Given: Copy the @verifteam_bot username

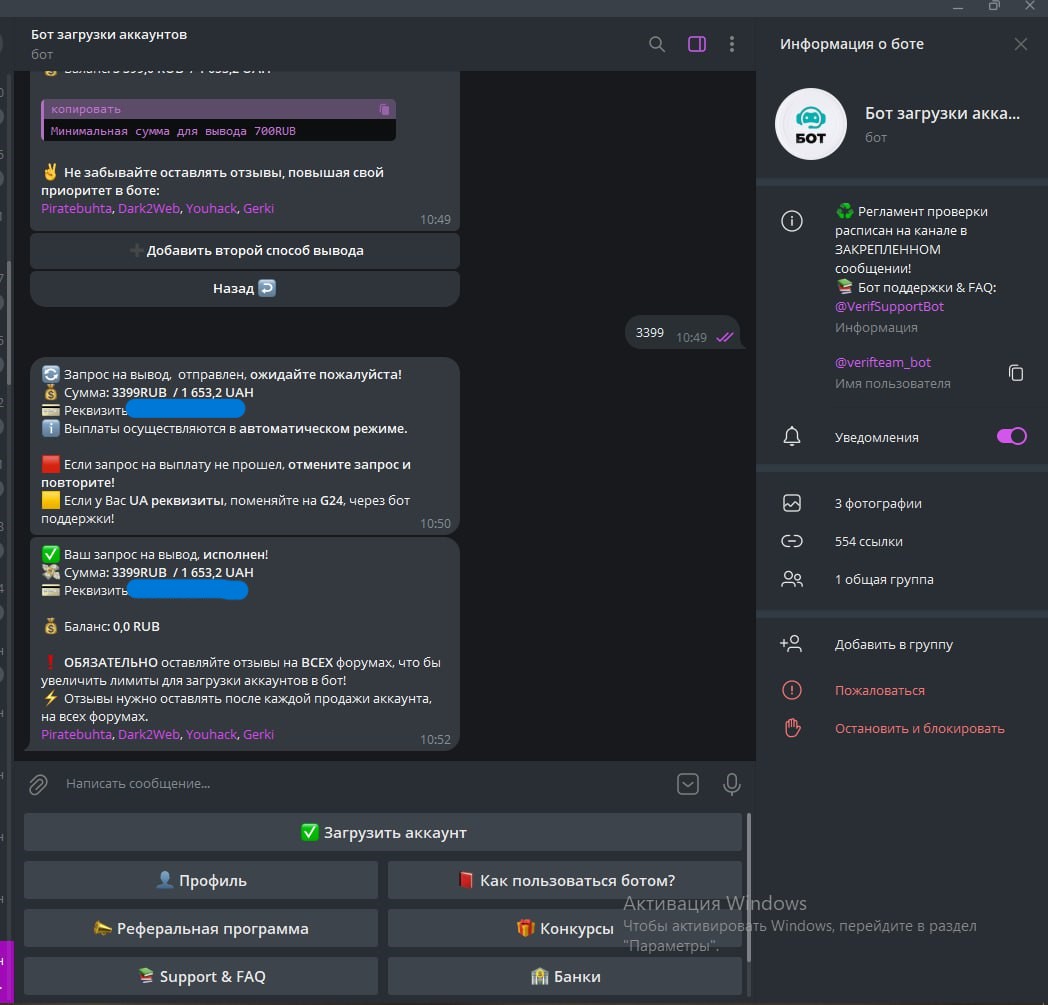Looking at the screenshot, I should coord(1016,373).
